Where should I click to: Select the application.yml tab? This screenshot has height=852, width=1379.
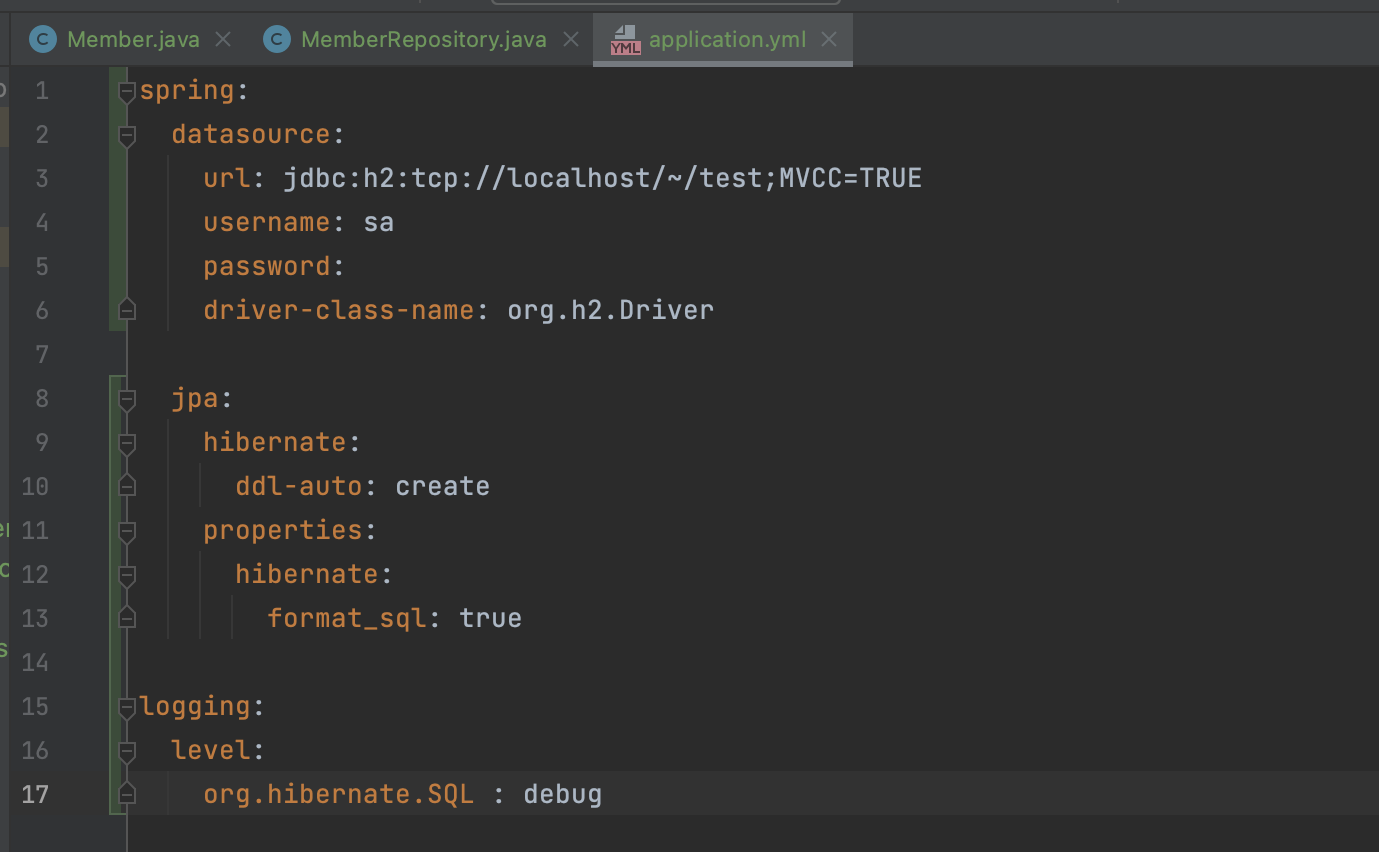point(727,40)
